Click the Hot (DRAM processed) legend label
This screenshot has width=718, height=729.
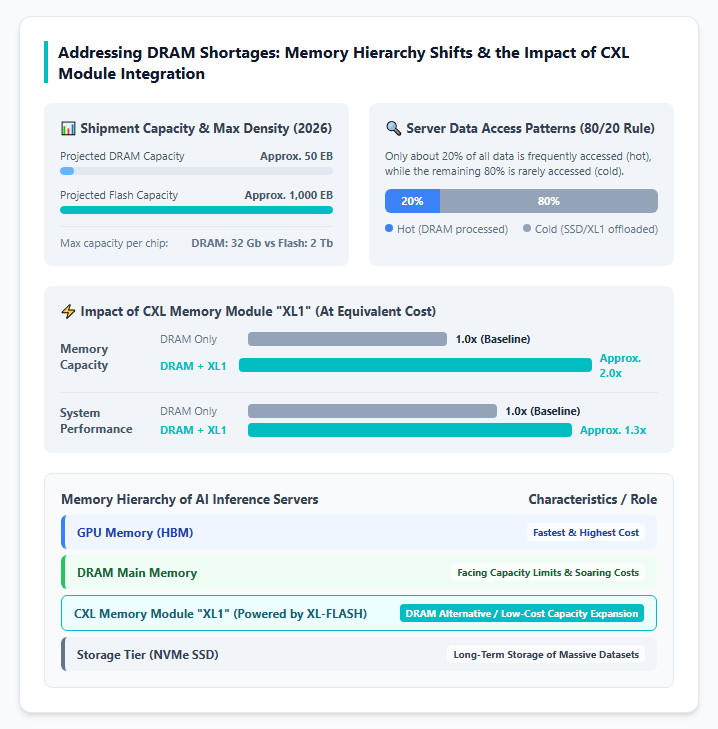coord(452,229)
